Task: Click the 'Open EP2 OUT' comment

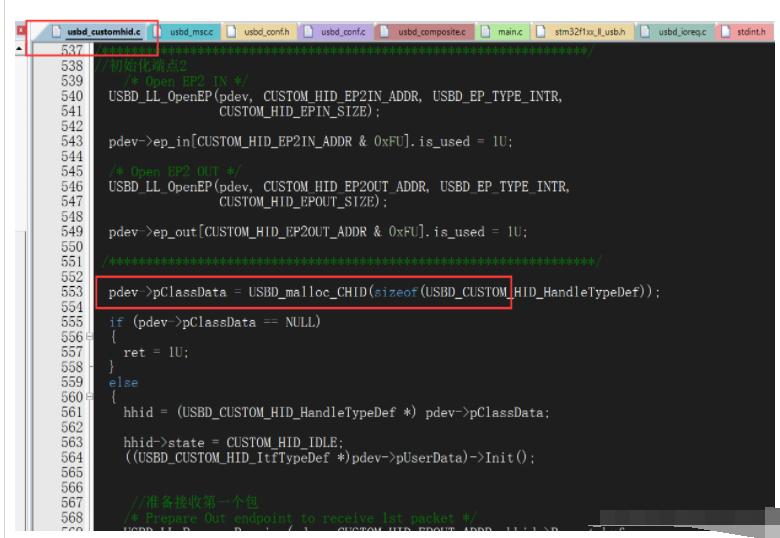Action: point(175,172)
